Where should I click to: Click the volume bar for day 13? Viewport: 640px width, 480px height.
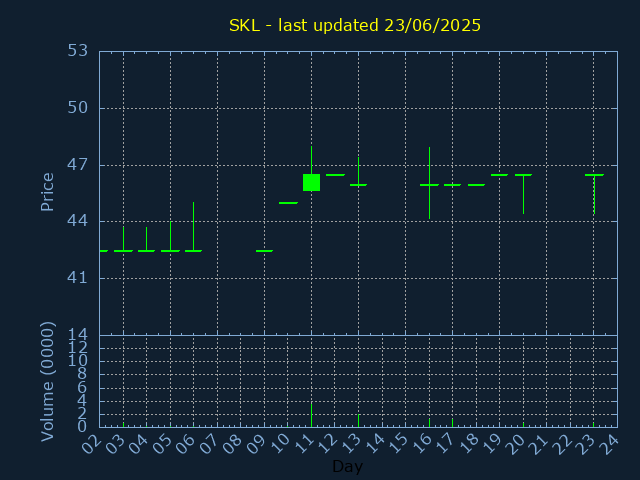point(358,420)
